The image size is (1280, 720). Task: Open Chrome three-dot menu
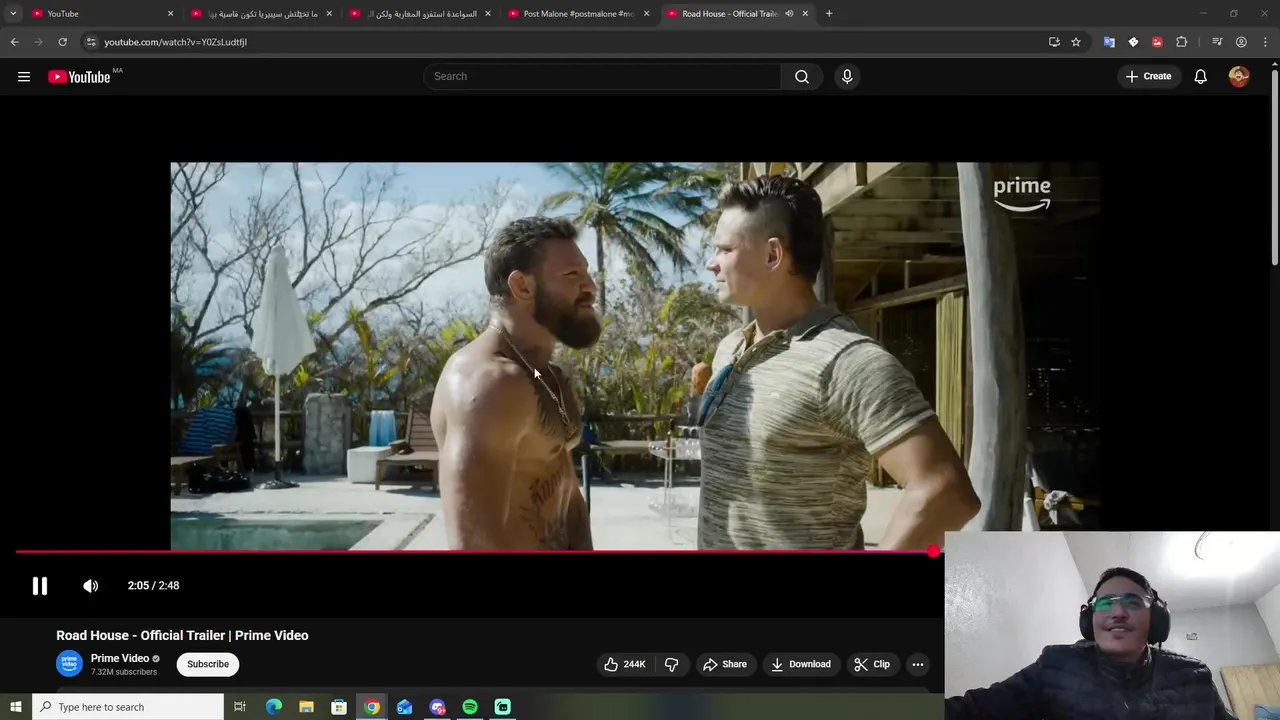[1266, 42]
